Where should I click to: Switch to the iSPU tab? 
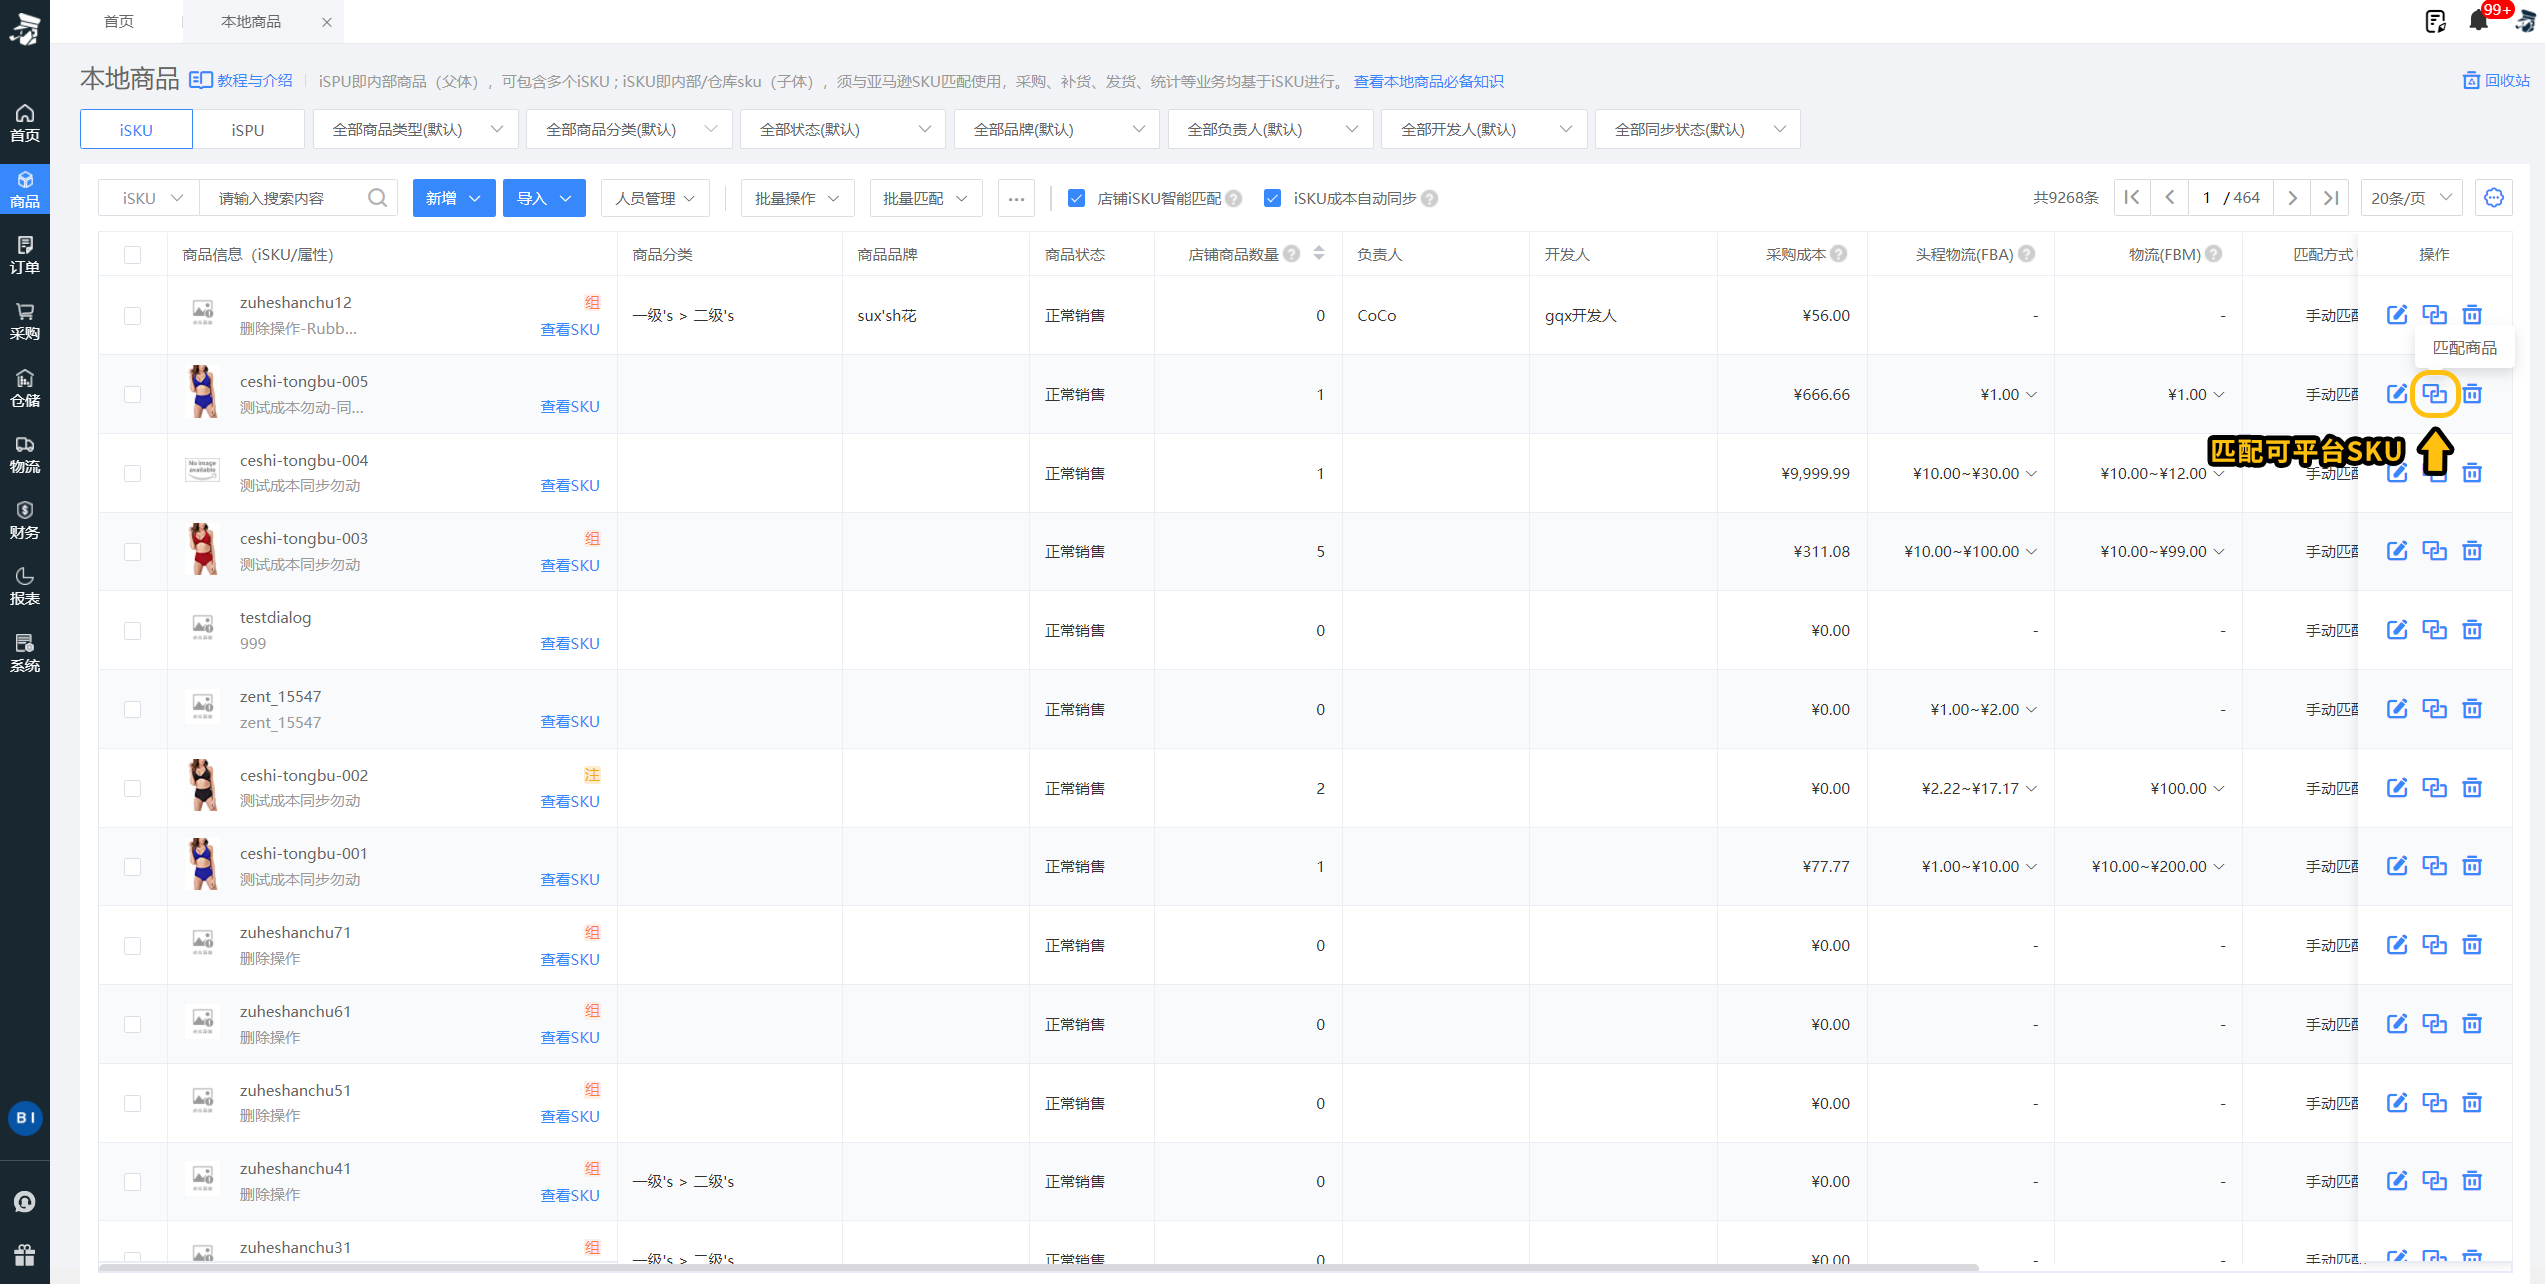(248, 130)
